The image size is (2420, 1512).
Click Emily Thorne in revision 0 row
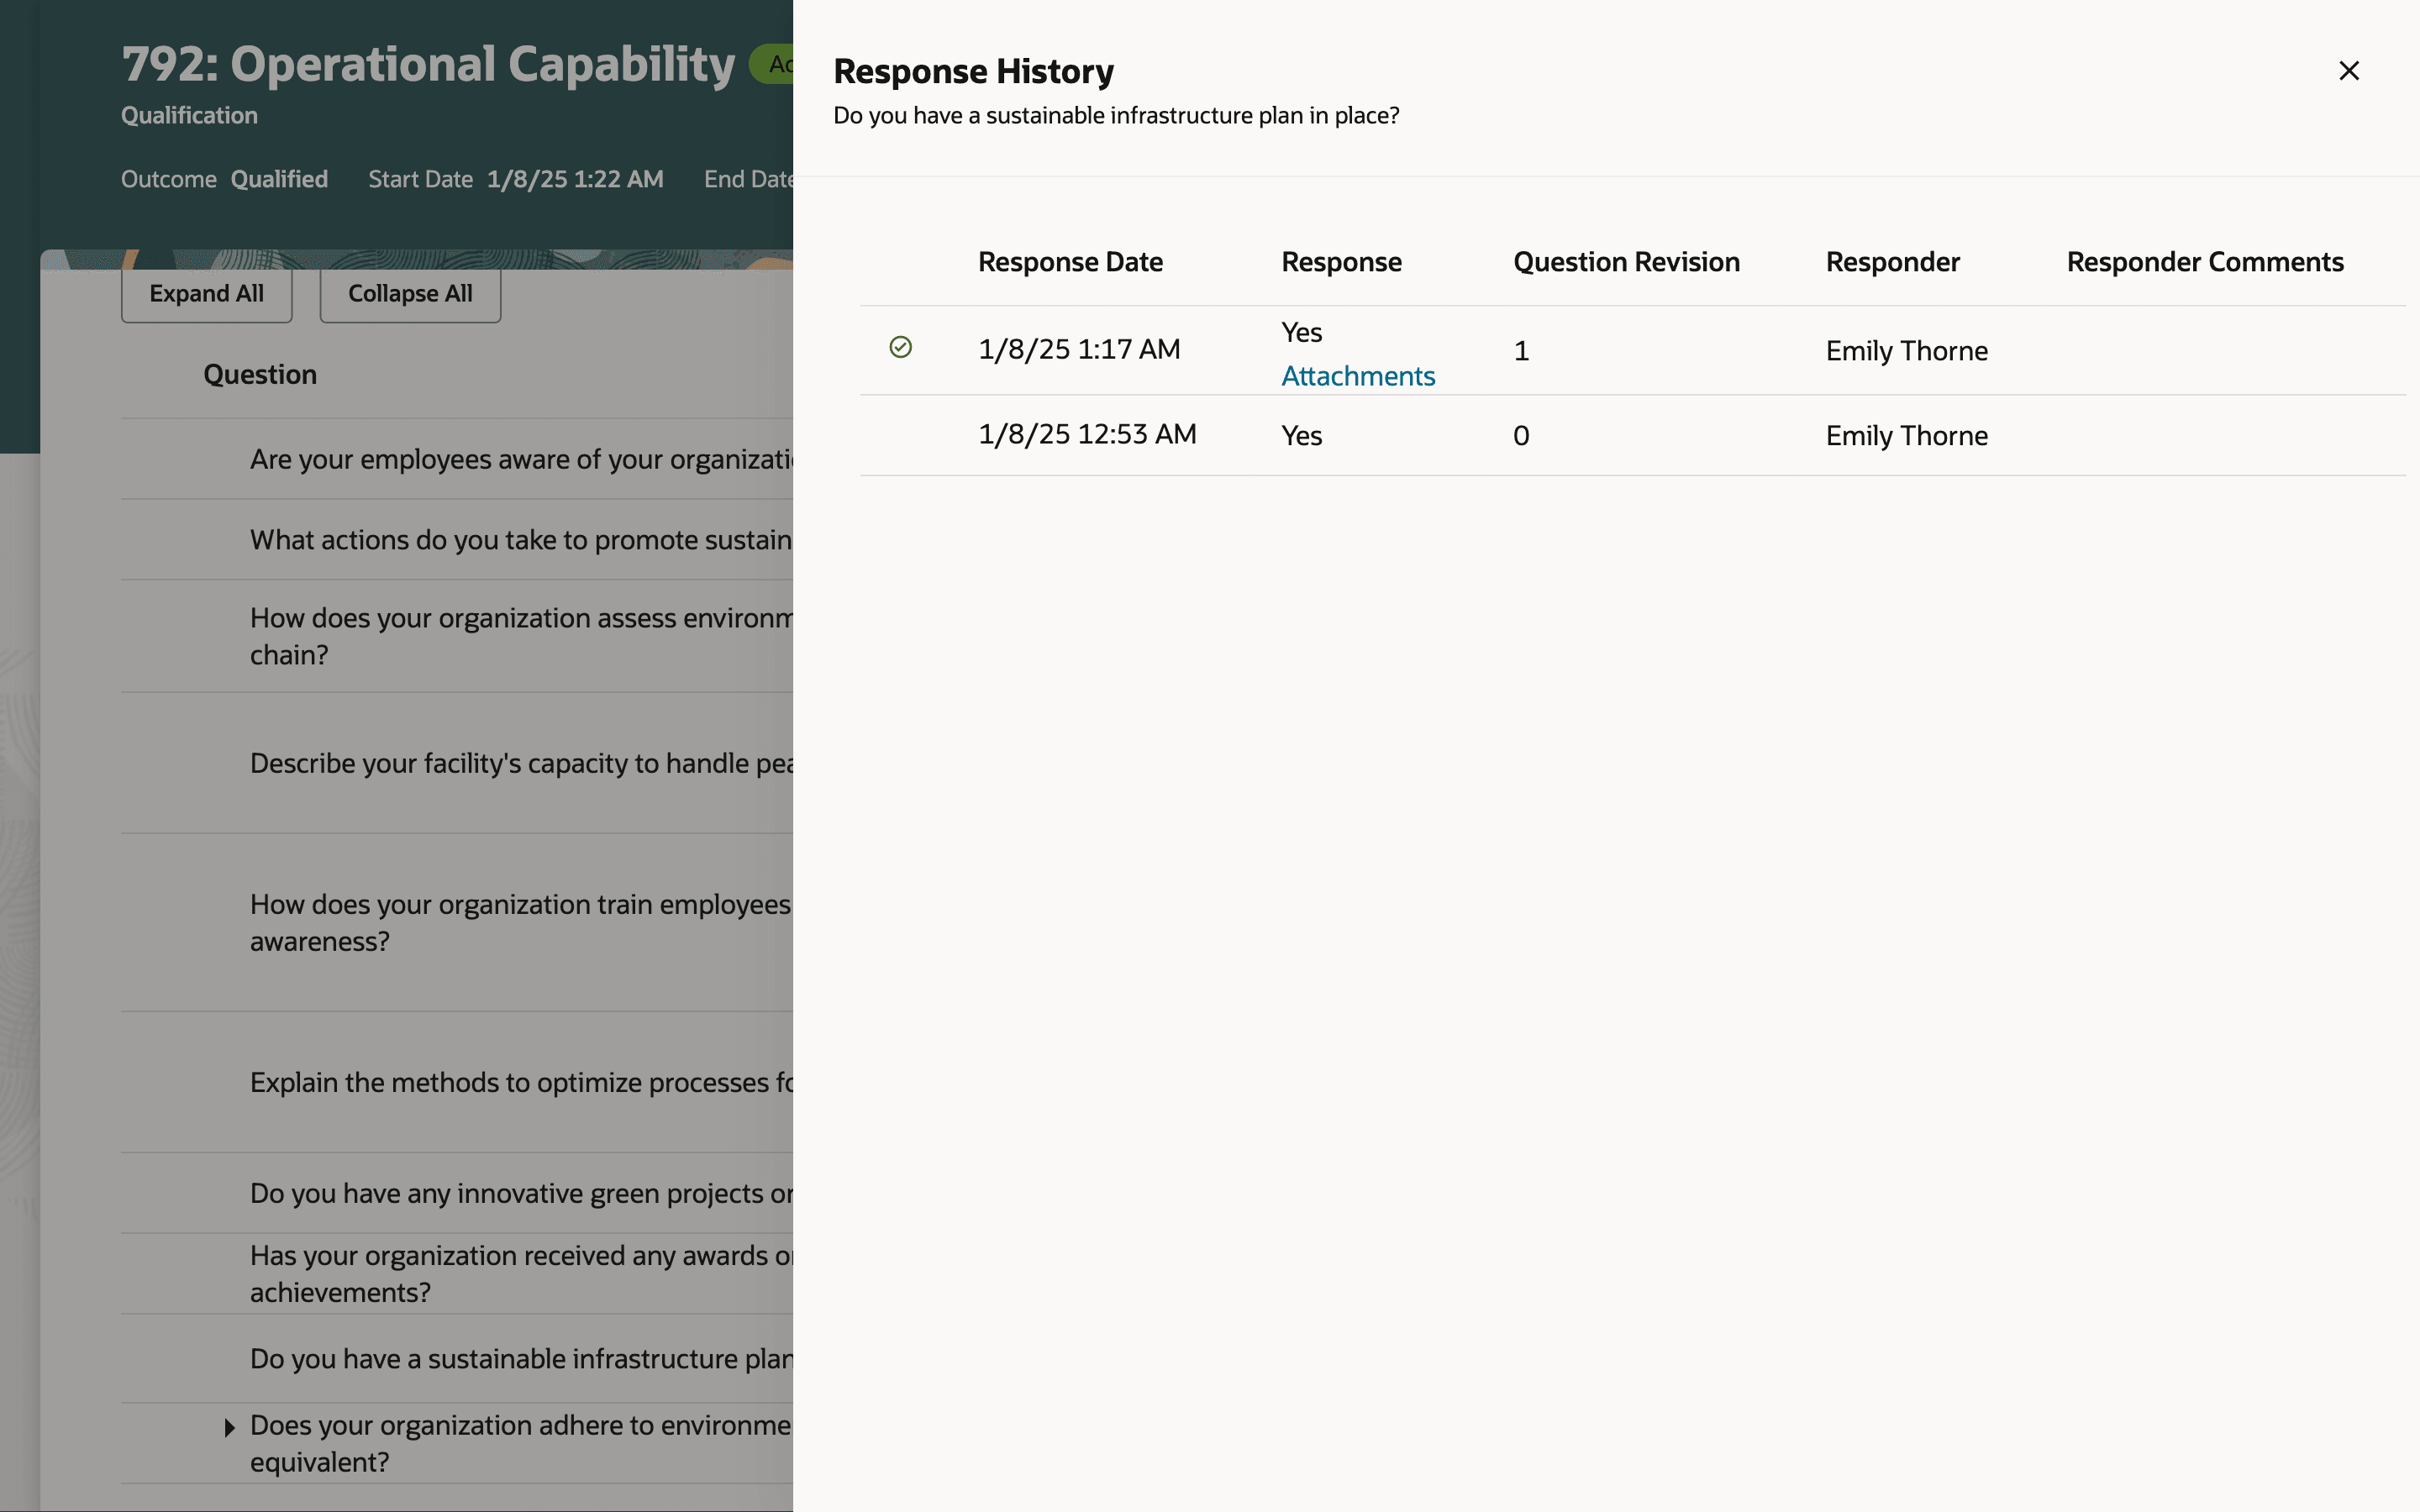point(1905,436)
